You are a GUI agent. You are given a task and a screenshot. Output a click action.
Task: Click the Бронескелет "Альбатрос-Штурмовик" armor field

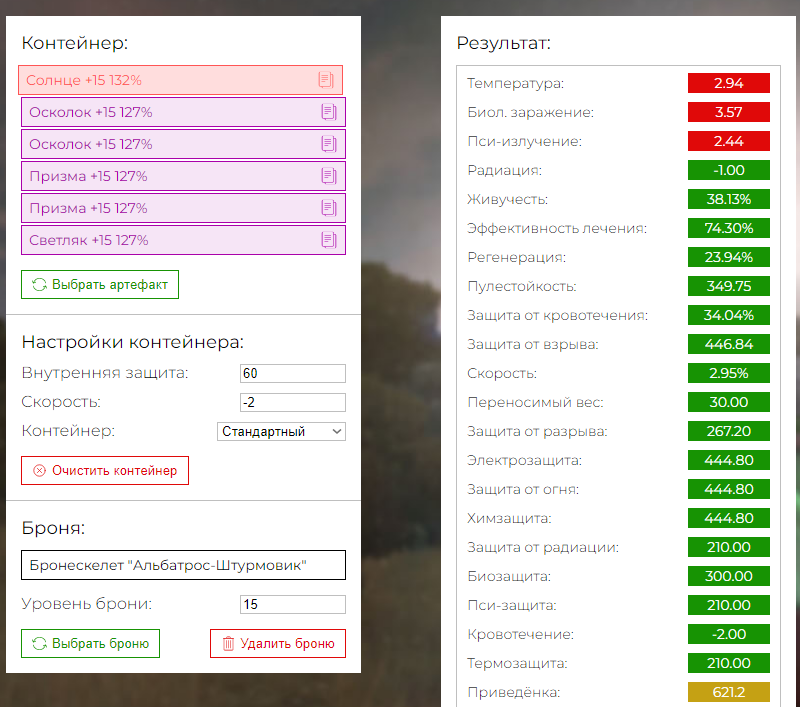183,566
